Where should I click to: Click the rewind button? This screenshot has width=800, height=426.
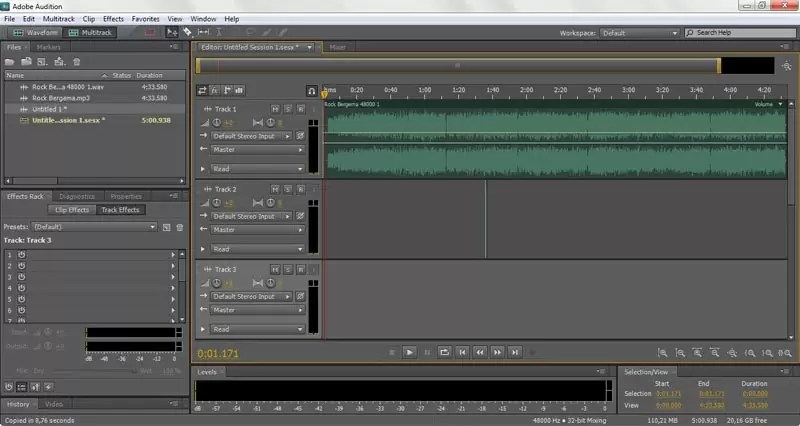coord(480,352)
